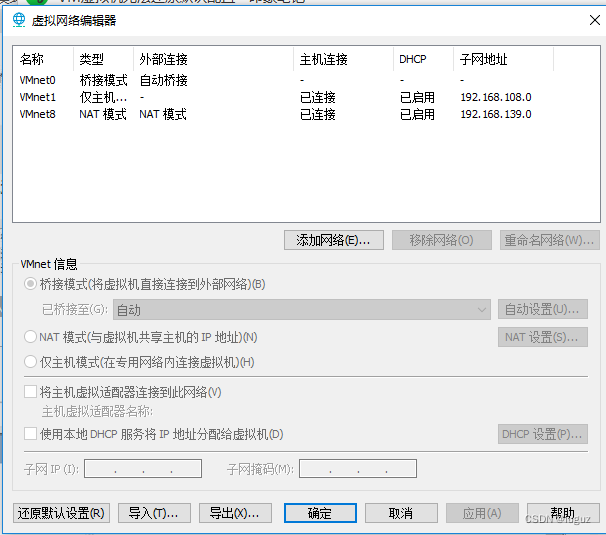The height and width of the screenshot is (535, 606).
Task: Select the VMnet1 row
Action: pyautogui.click(x=306, y=97)
